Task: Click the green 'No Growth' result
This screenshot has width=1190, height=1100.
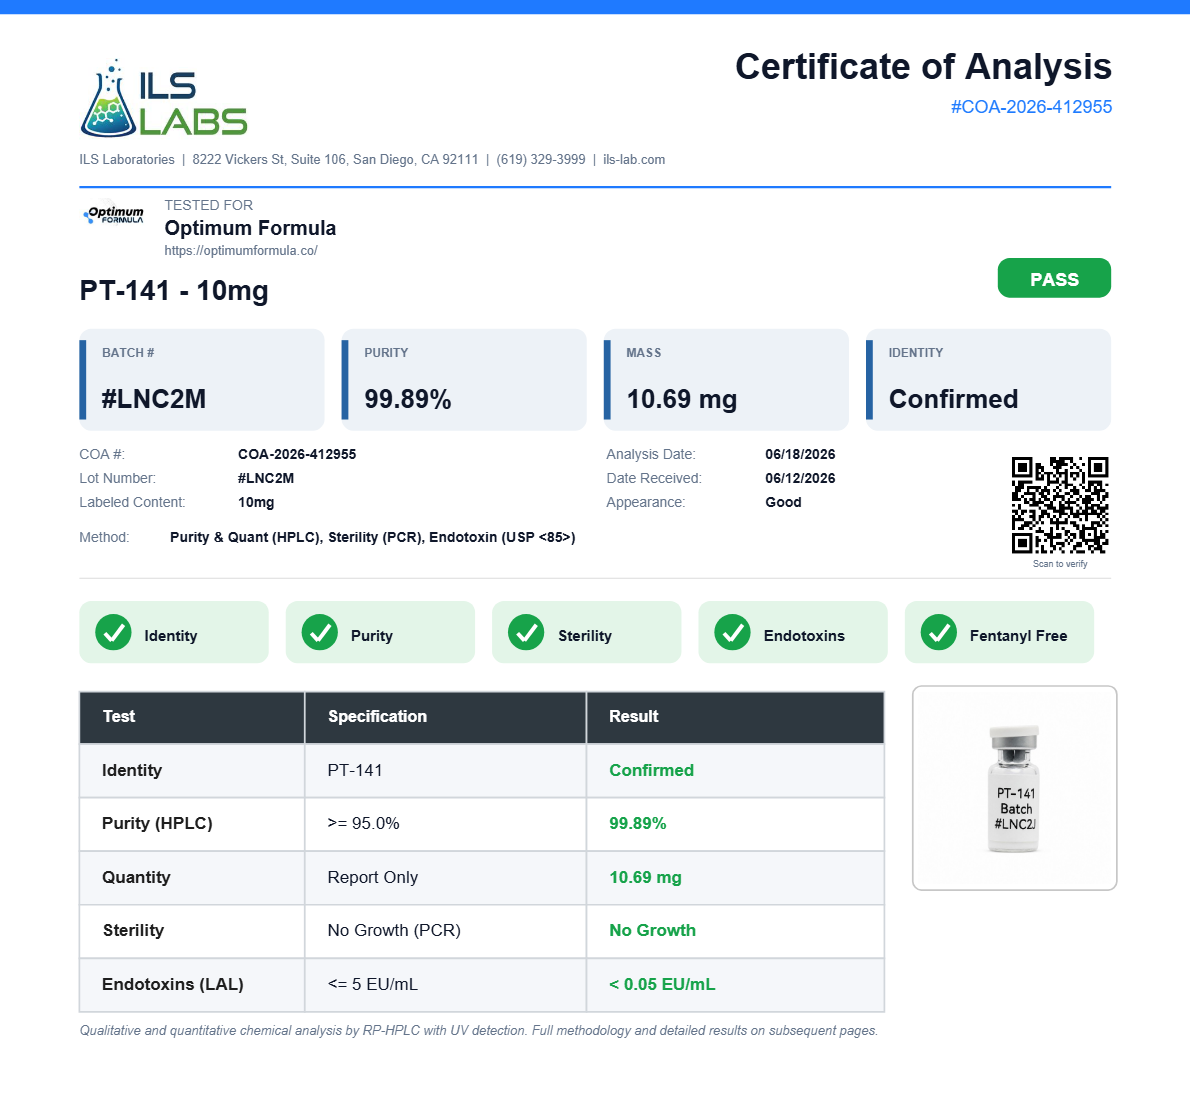Action: coord(652,930)
